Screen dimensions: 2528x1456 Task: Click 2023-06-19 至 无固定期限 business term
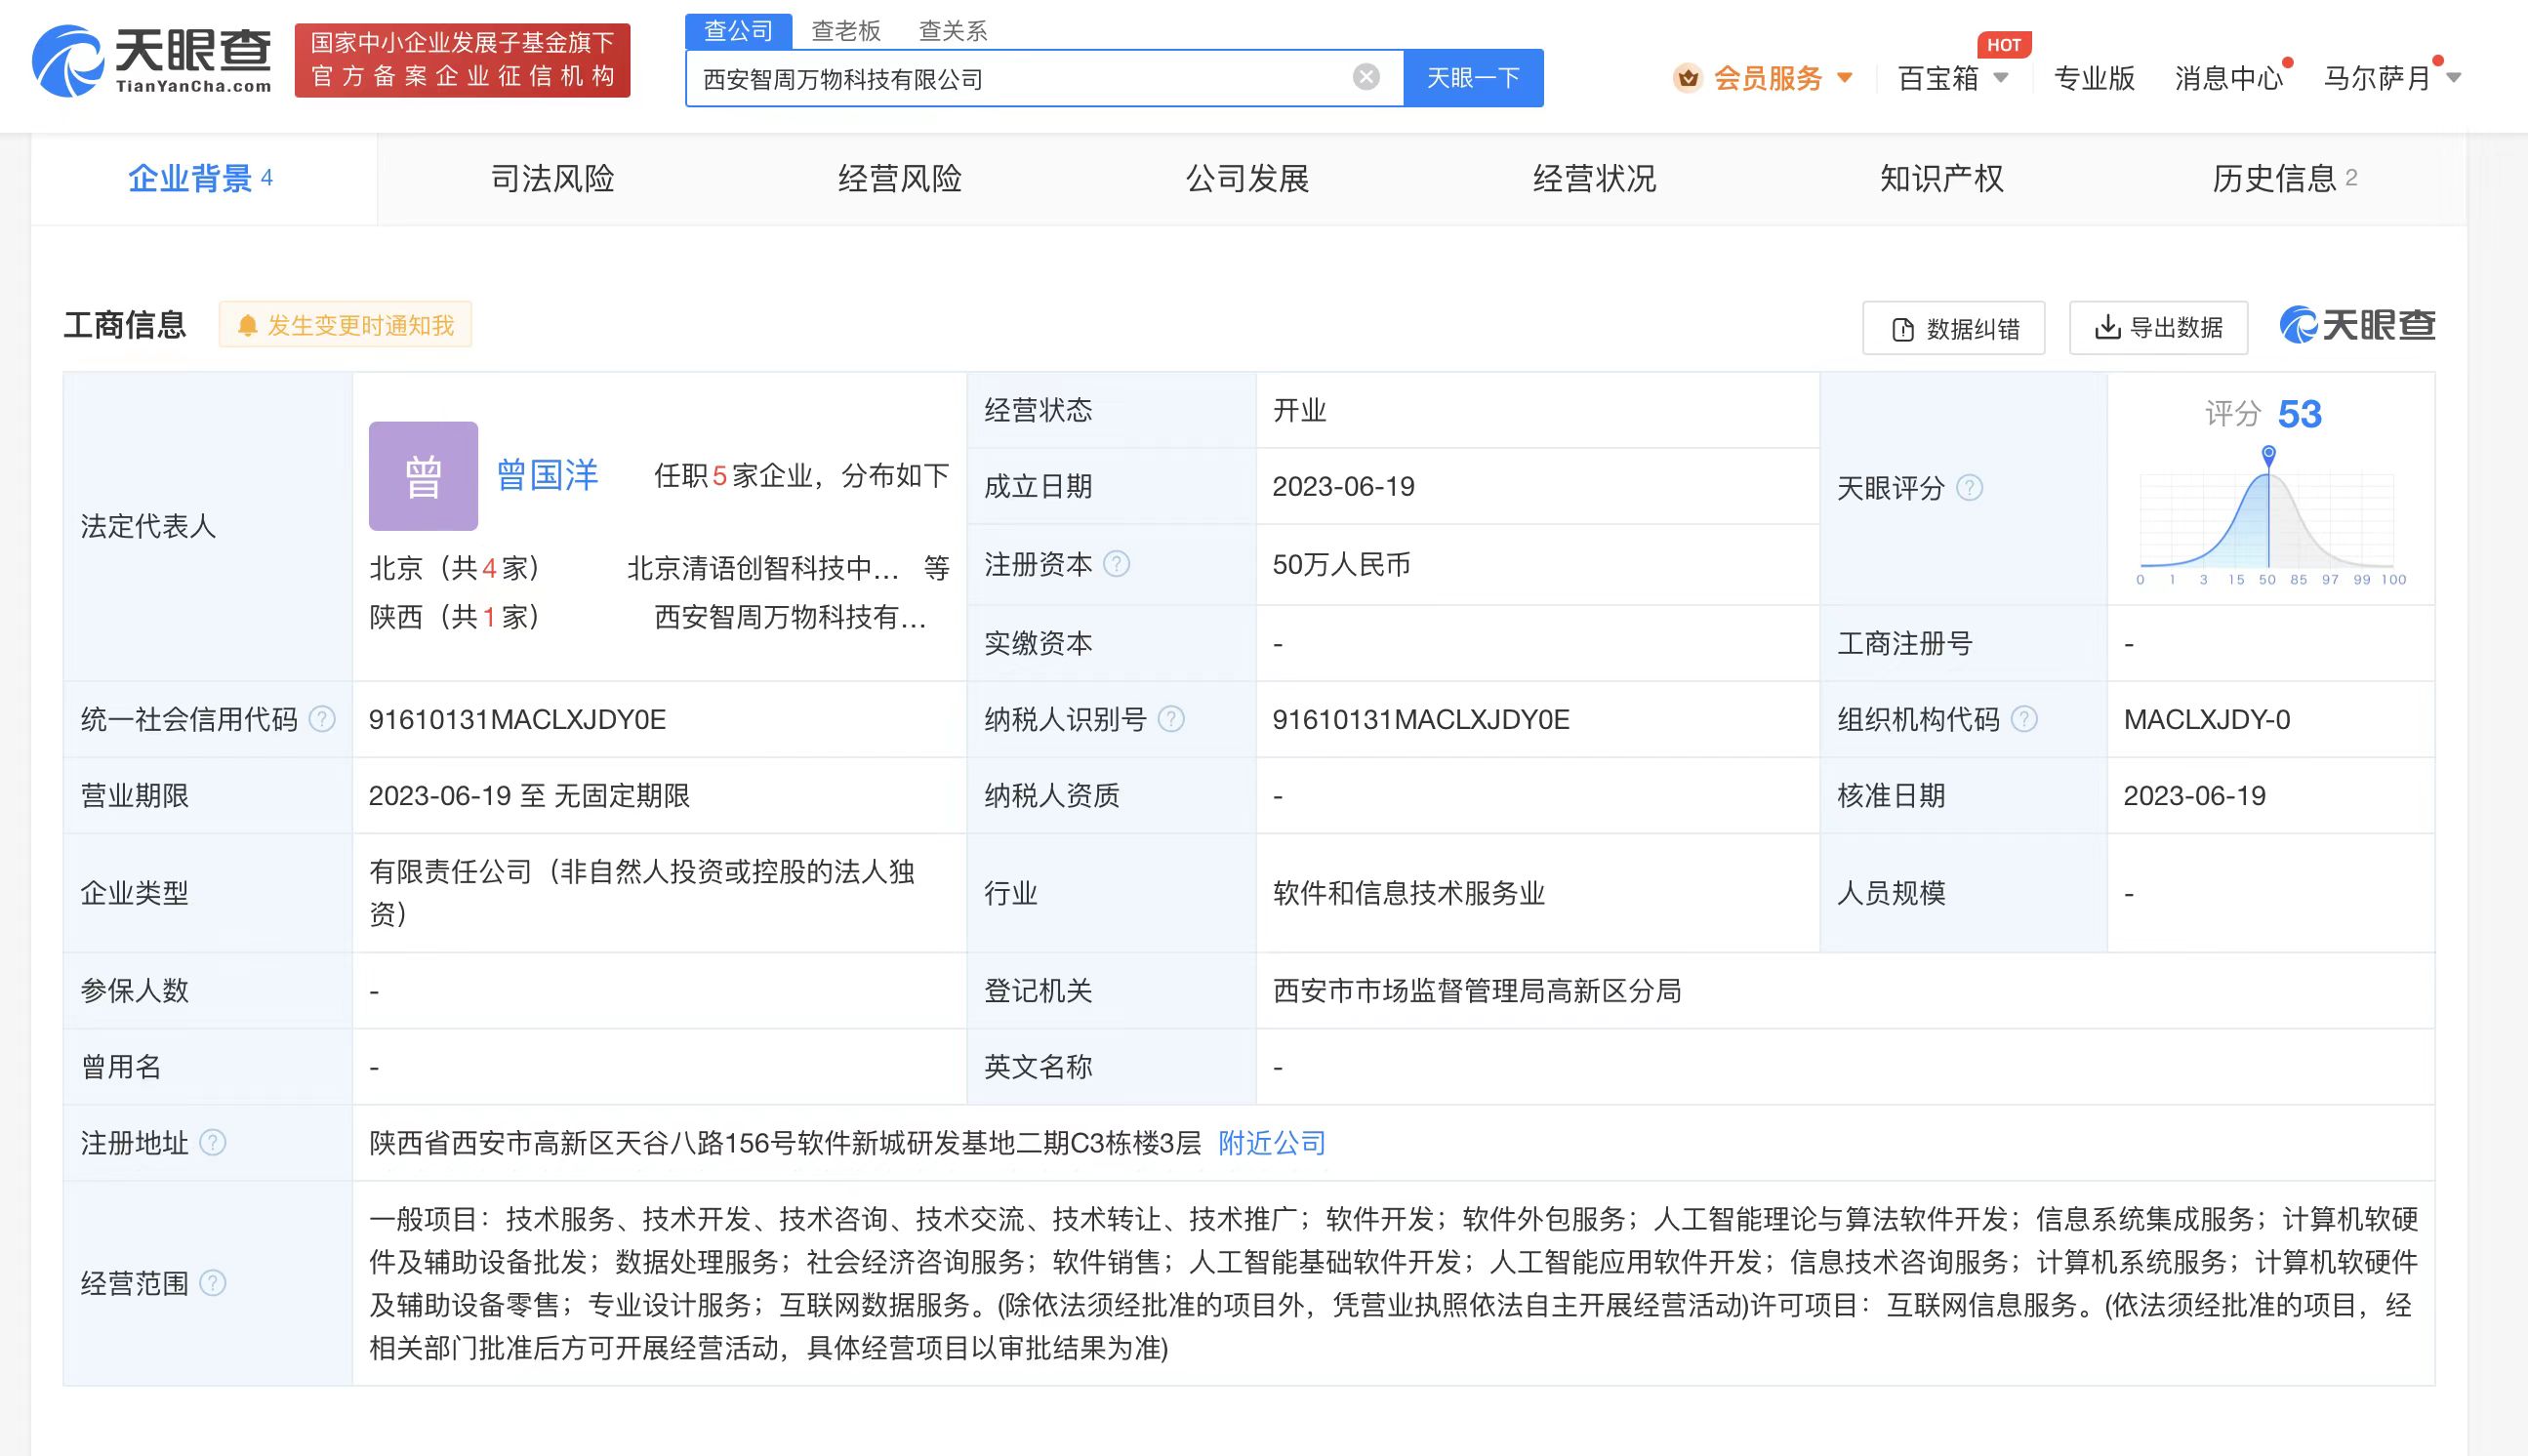[x=529, y=795]
